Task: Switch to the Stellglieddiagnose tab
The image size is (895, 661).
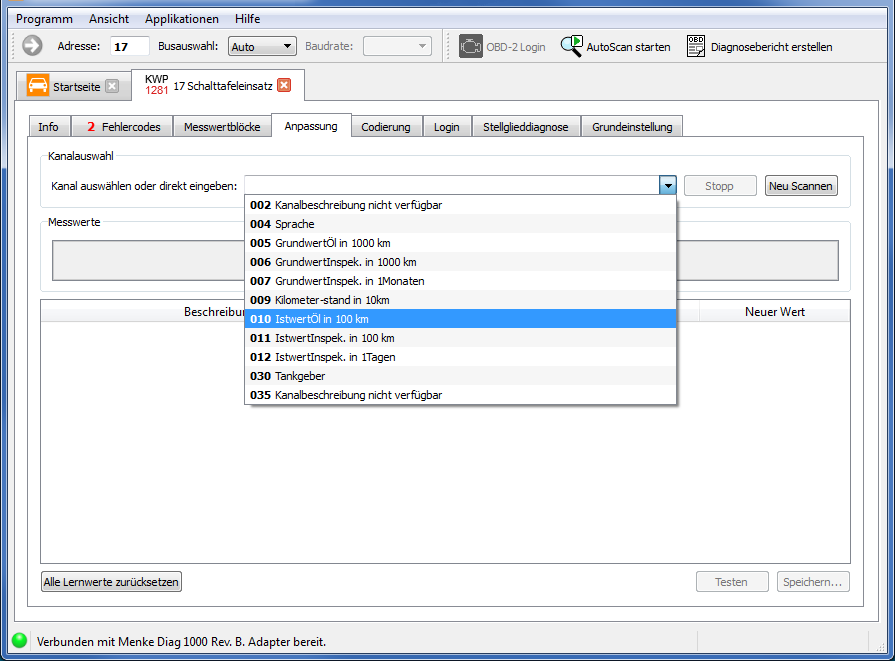Action: (525, 127)
